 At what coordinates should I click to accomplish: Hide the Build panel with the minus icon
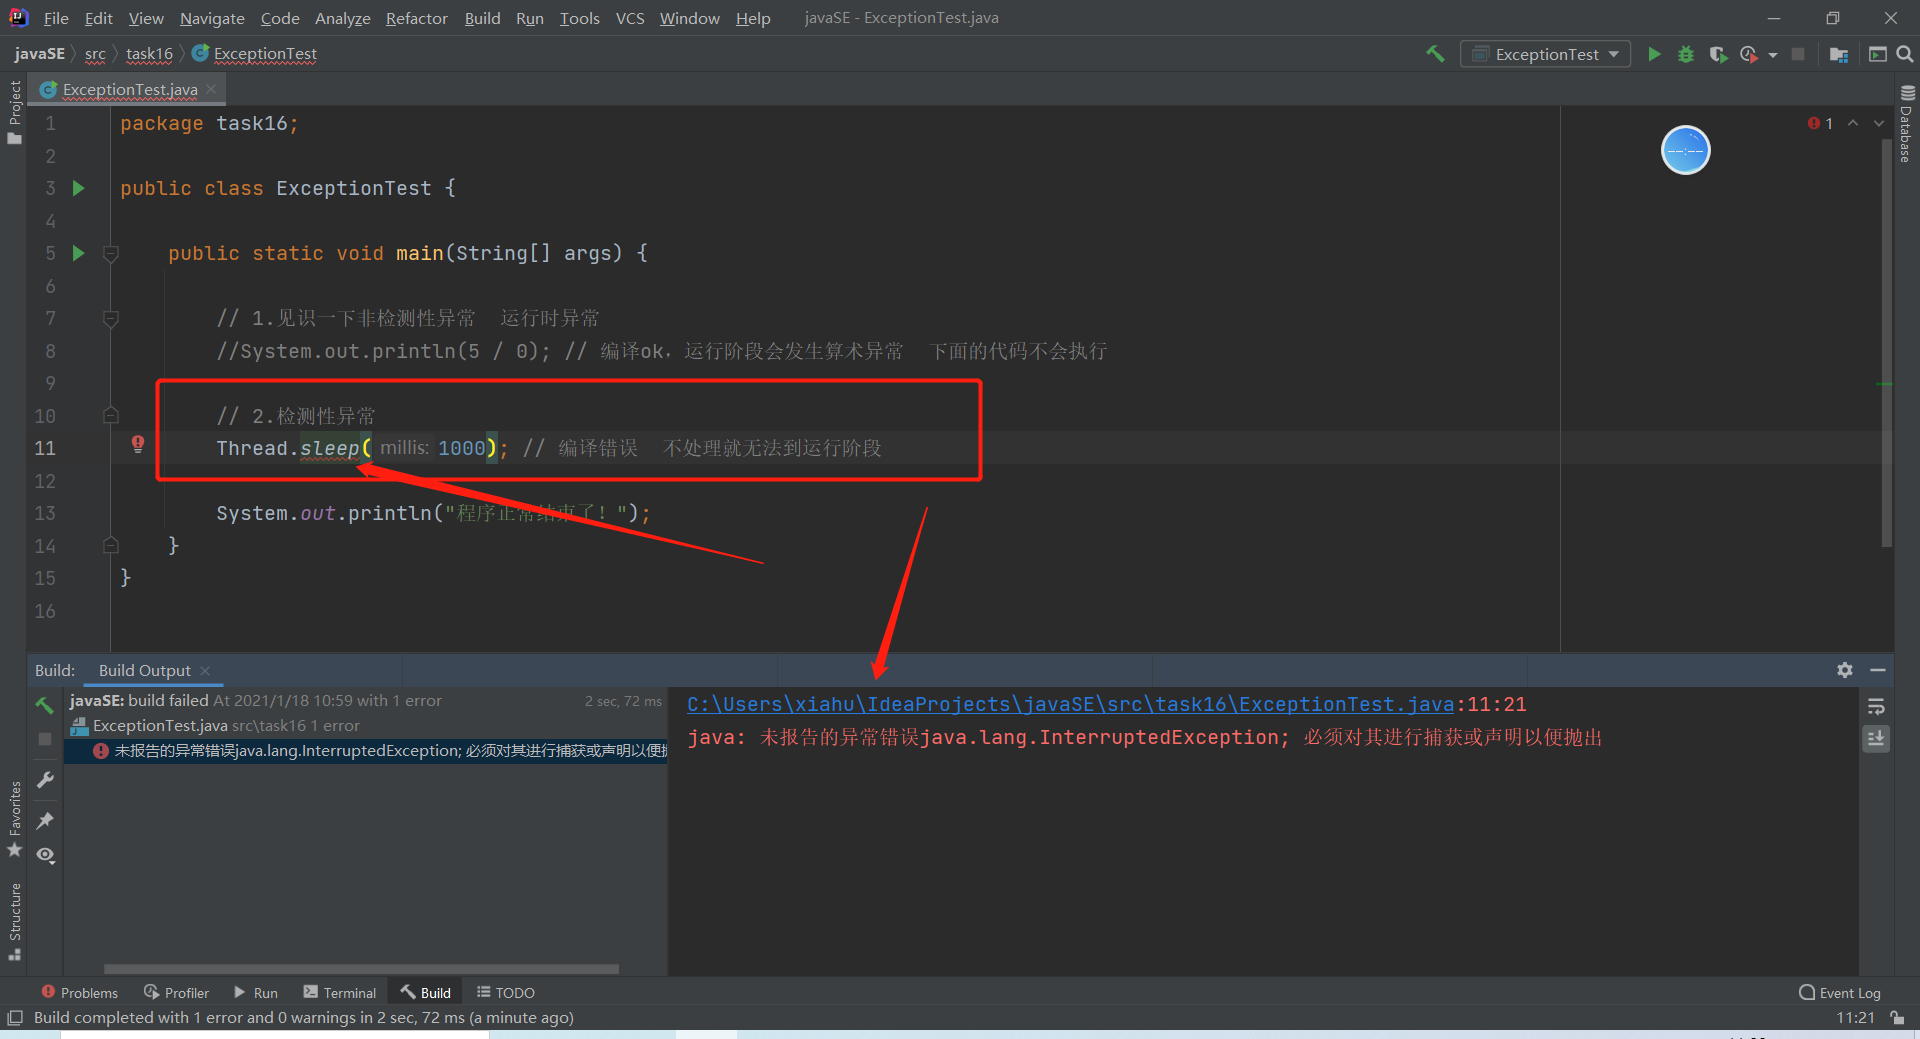click(1878, 670)
